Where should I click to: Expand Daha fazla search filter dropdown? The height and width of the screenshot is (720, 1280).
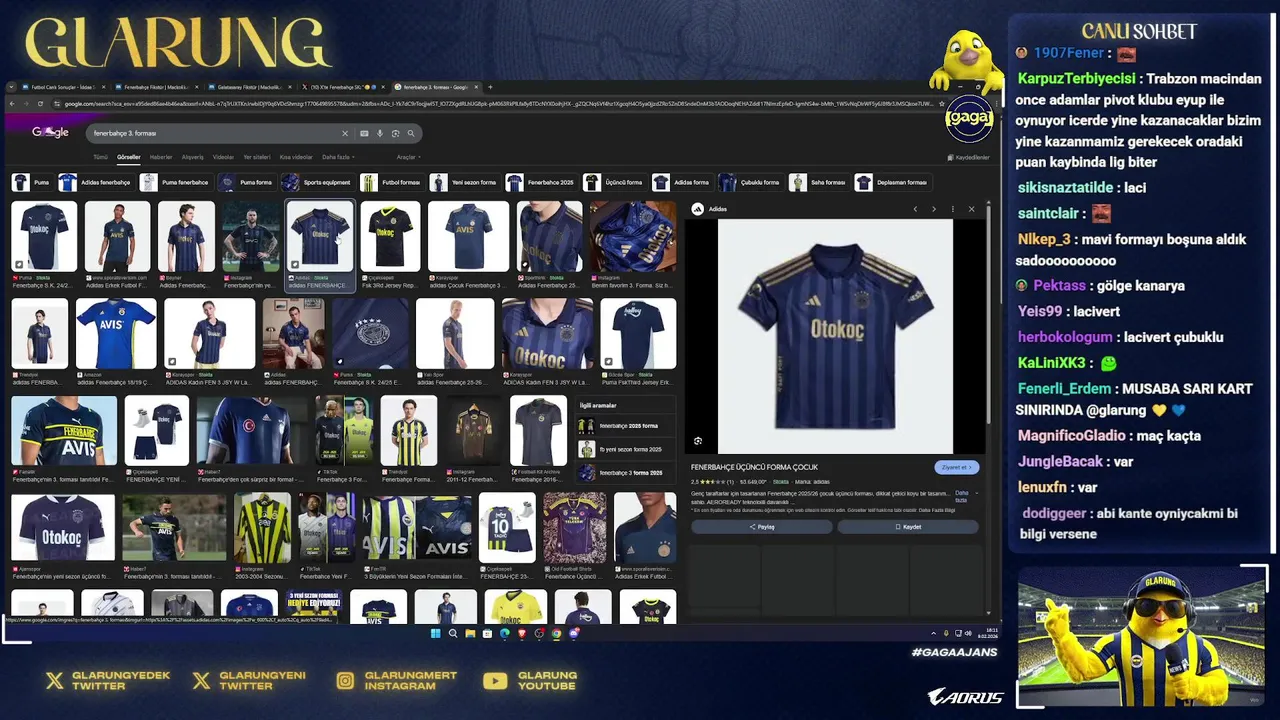(338, 157)
